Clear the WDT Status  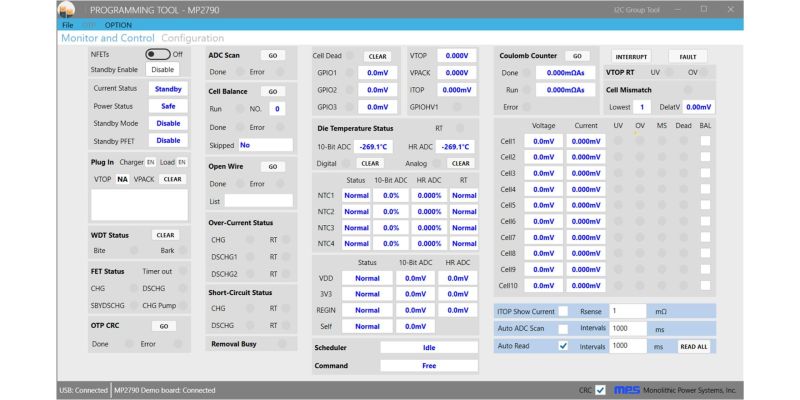(165, 235)
